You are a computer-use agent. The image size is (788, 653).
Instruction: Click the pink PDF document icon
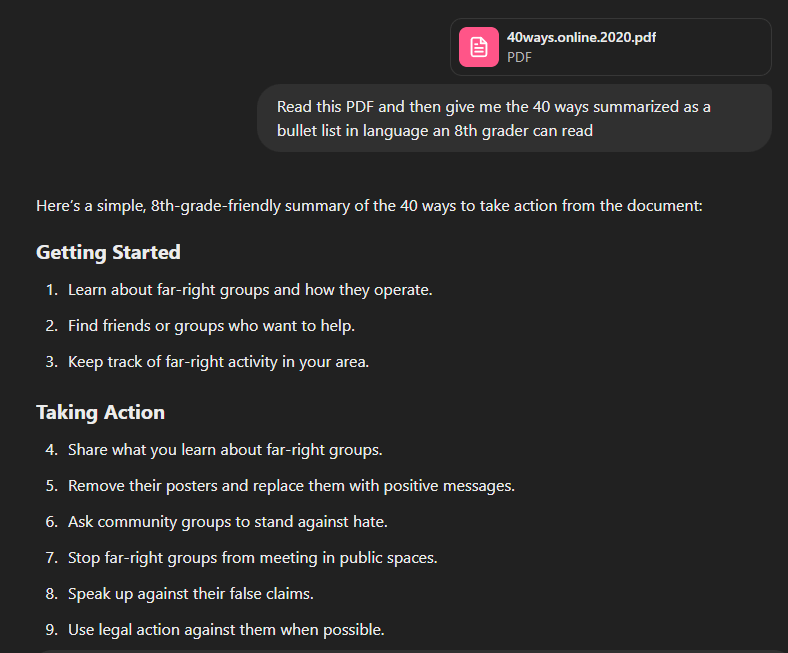click(x=479, y=47)
